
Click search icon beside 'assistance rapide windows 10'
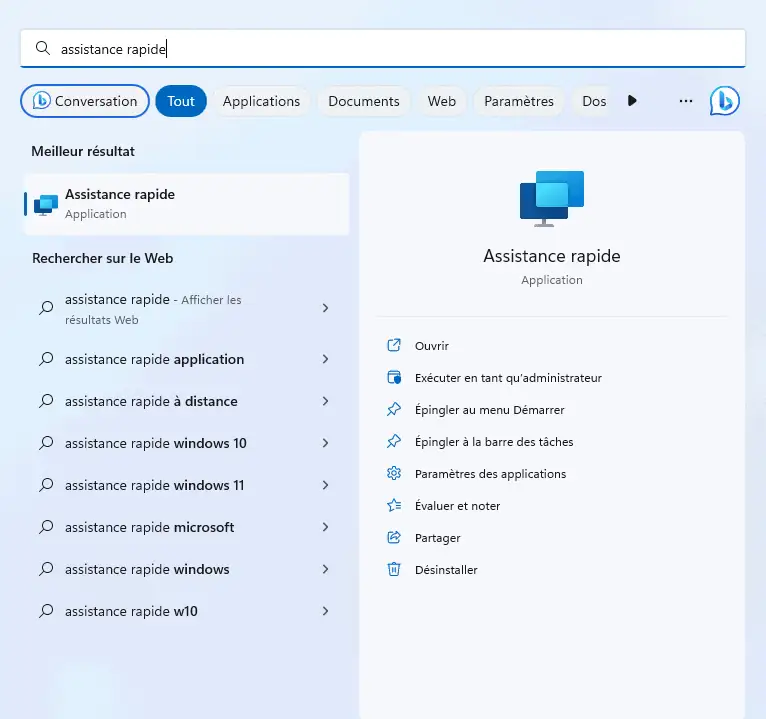(46, 443)
